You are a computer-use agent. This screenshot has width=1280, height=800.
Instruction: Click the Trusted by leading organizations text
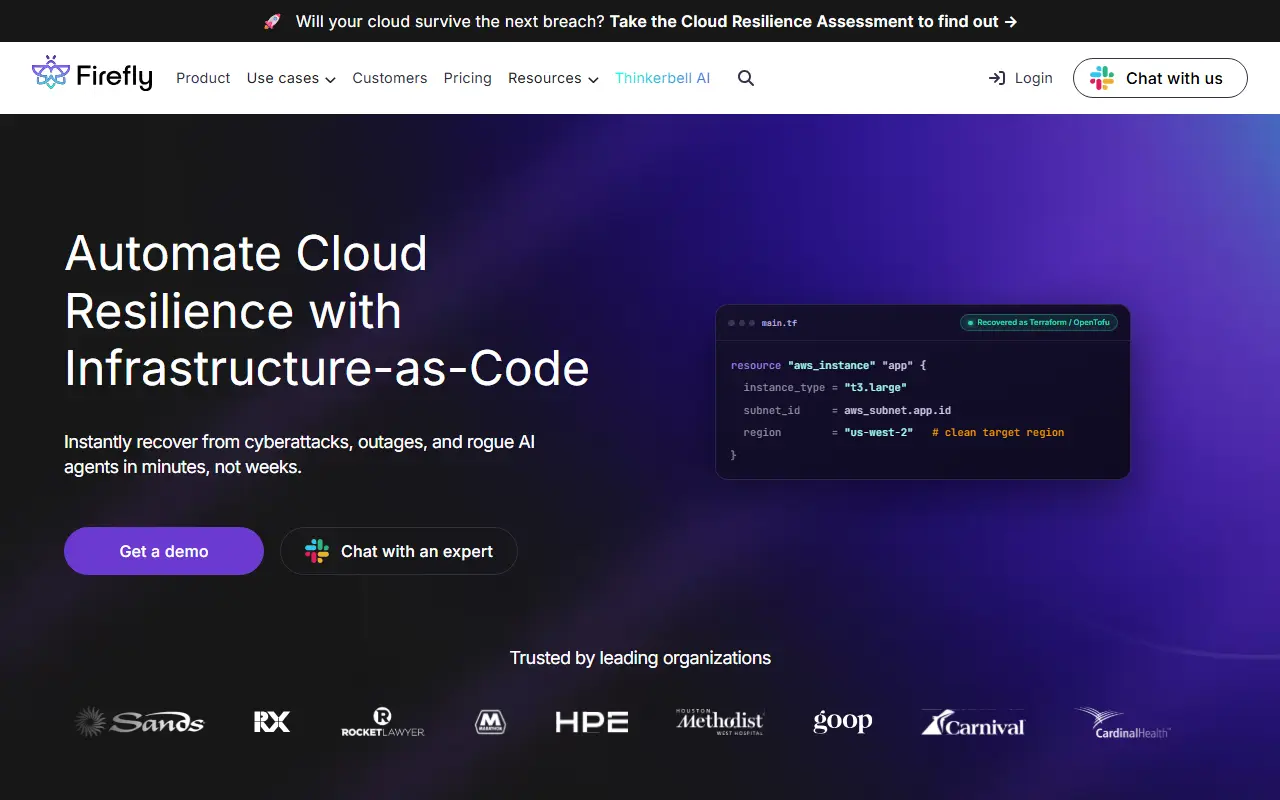click(x=640, y=658)
